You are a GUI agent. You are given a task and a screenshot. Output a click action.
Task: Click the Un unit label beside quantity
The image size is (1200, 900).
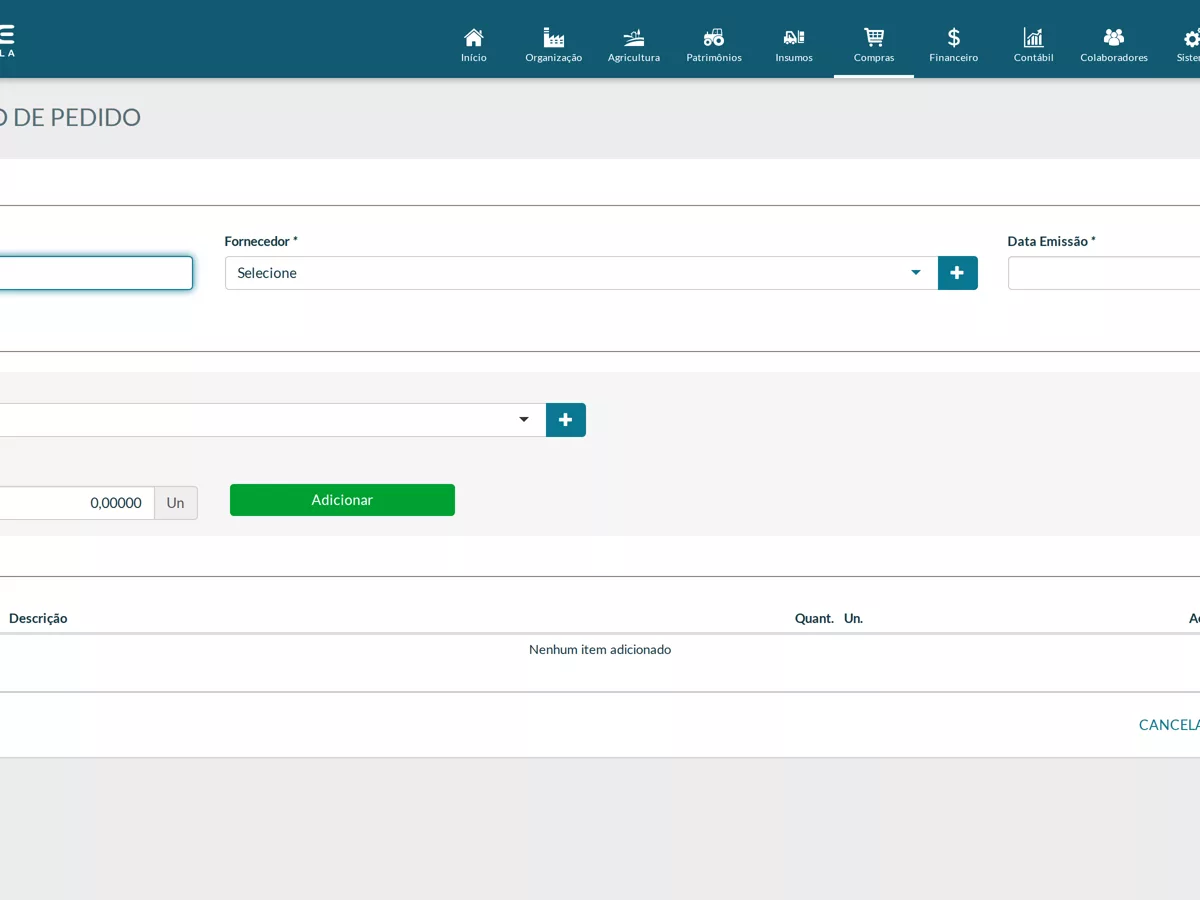pyautogui.click(x=176, y=503)
